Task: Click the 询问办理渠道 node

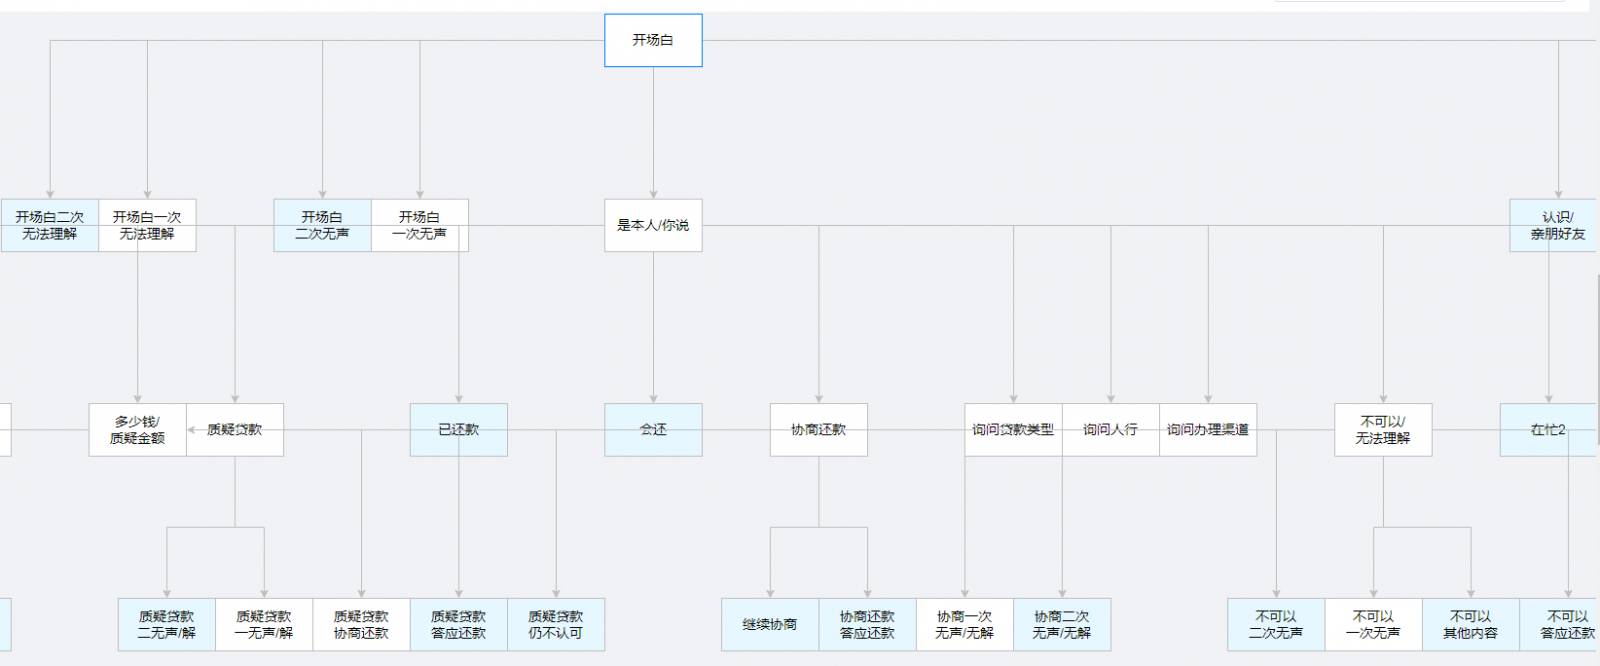Action: tap(1208, 430)
